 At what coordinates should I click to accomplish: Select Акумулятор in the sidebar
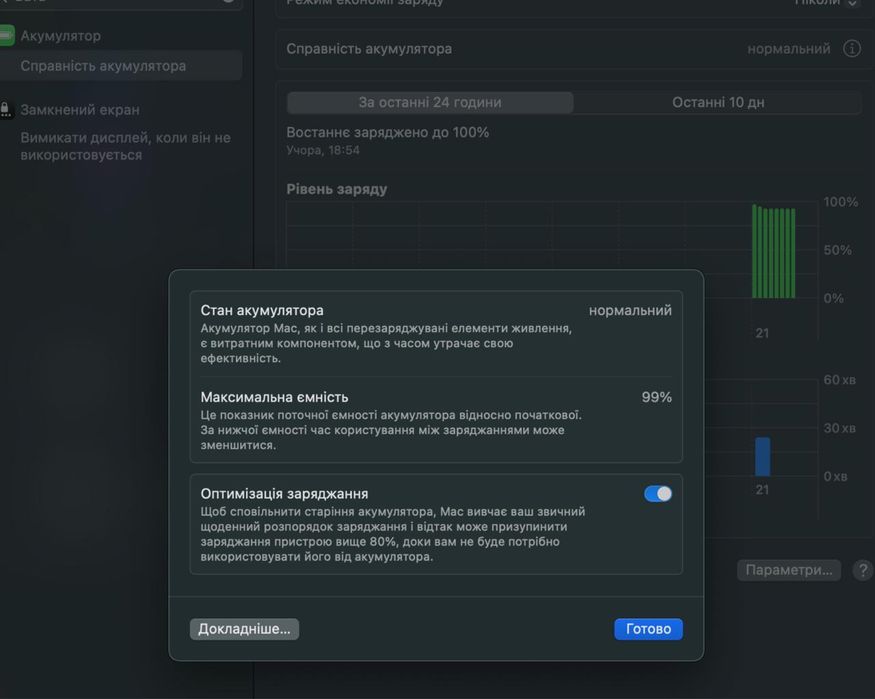pos(60,36)
